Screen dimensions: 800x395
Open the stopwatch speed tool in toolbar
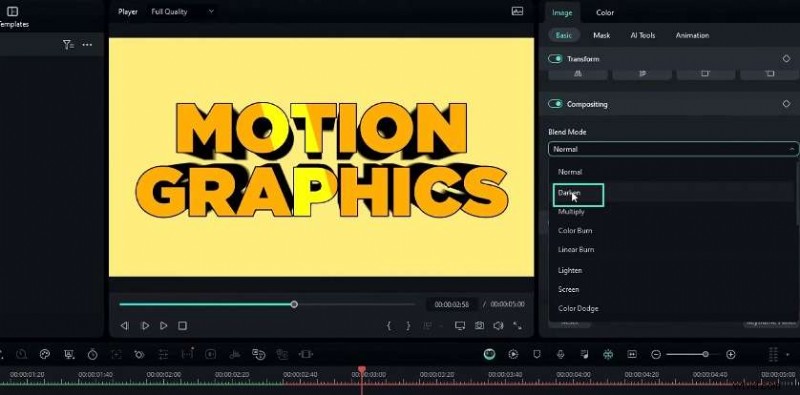coord(92,354)
